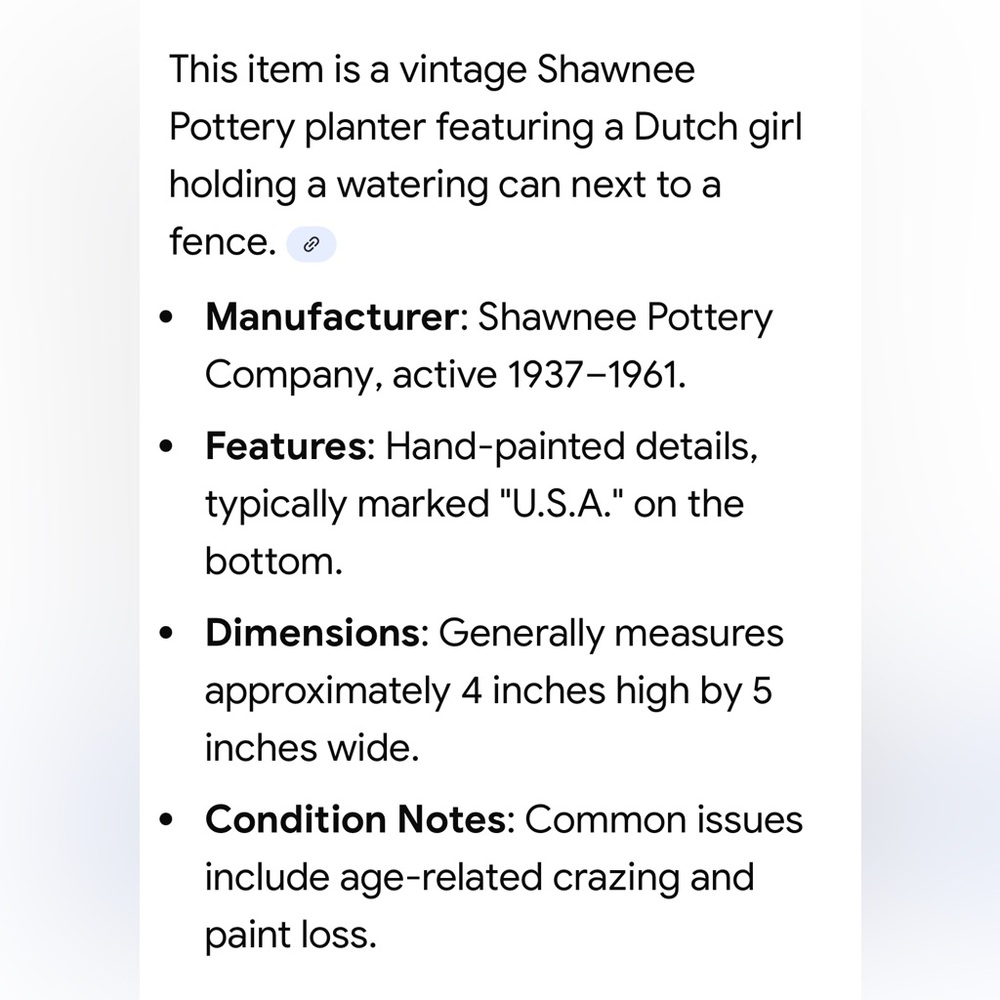
Task: Click the quoted "U.S.A." marking text
Action: (559, 504)
